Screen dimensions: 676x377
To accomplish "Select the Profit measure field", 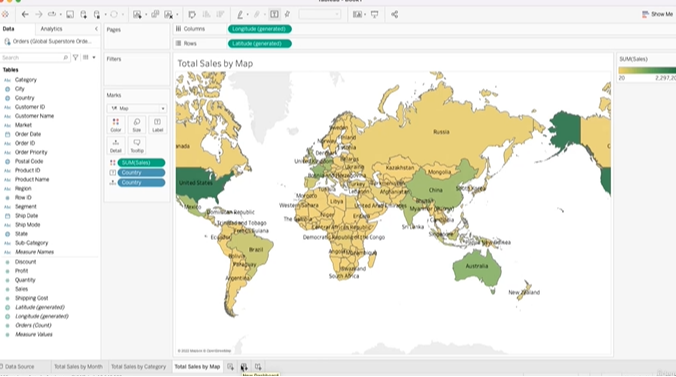I will [22, 271].
